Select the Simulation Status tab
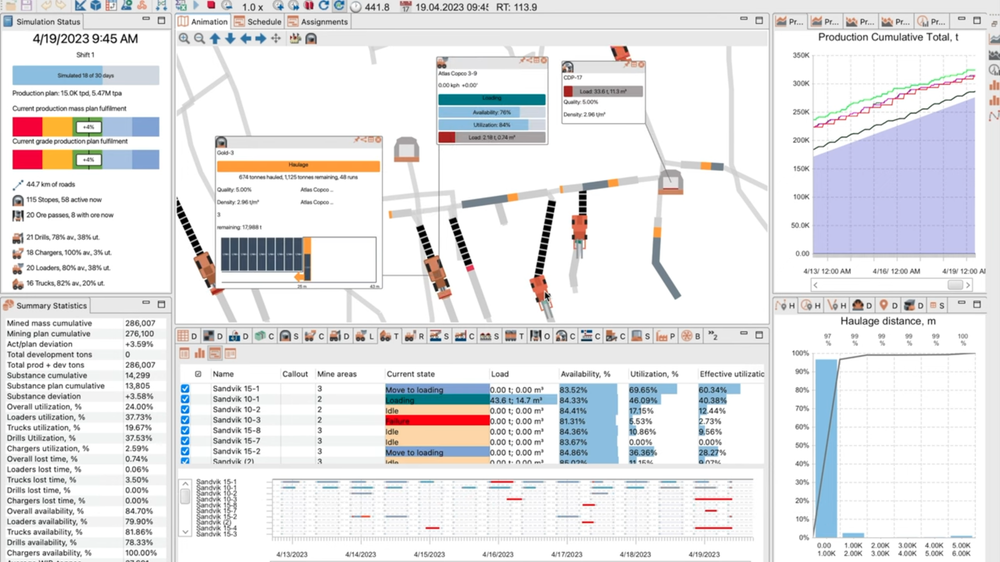Screen dimensions: 1000x562 click(x=42, y=22)
